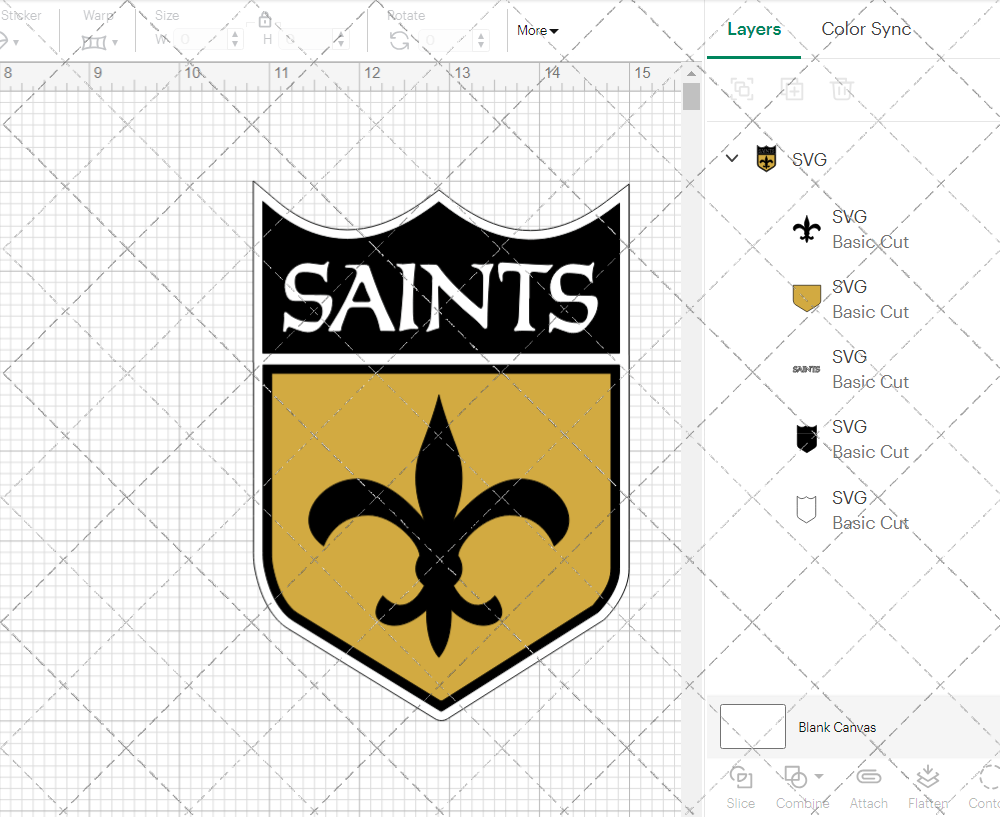Viewport: 1000px width, 817px height.
Task: Increase rotation with stepper up arrow
Action: [481, 35]
